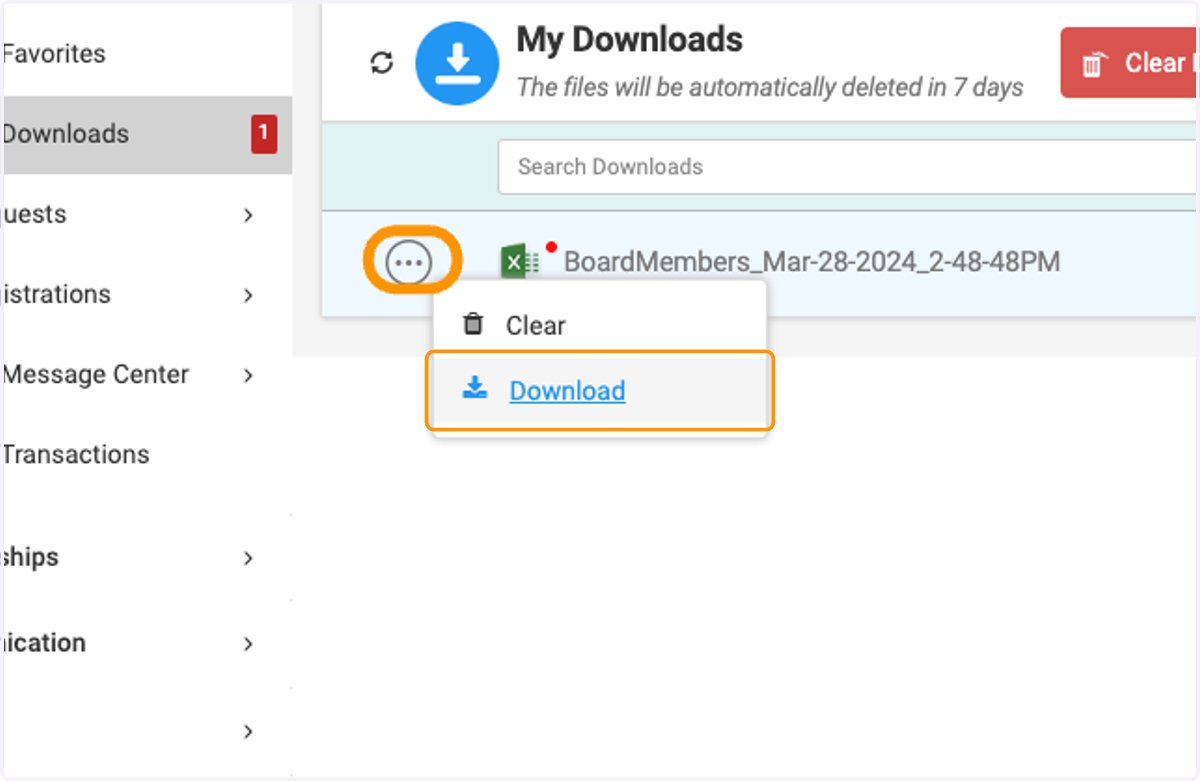Image resolution: width=1200 pixels, height=781 pixels.
Task: Expand the chevron beside 'istrations' item
Action: click(248, 295)
